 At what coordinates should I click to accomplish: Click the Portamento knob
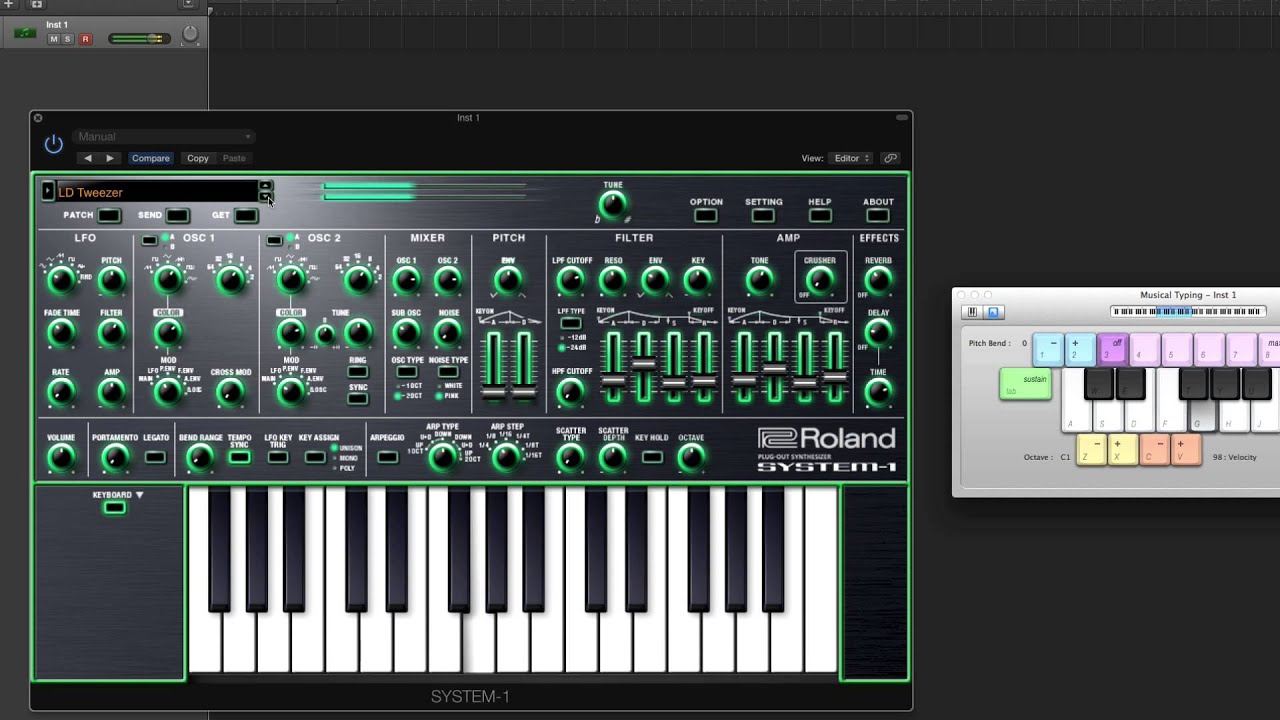tap(115, 458)
